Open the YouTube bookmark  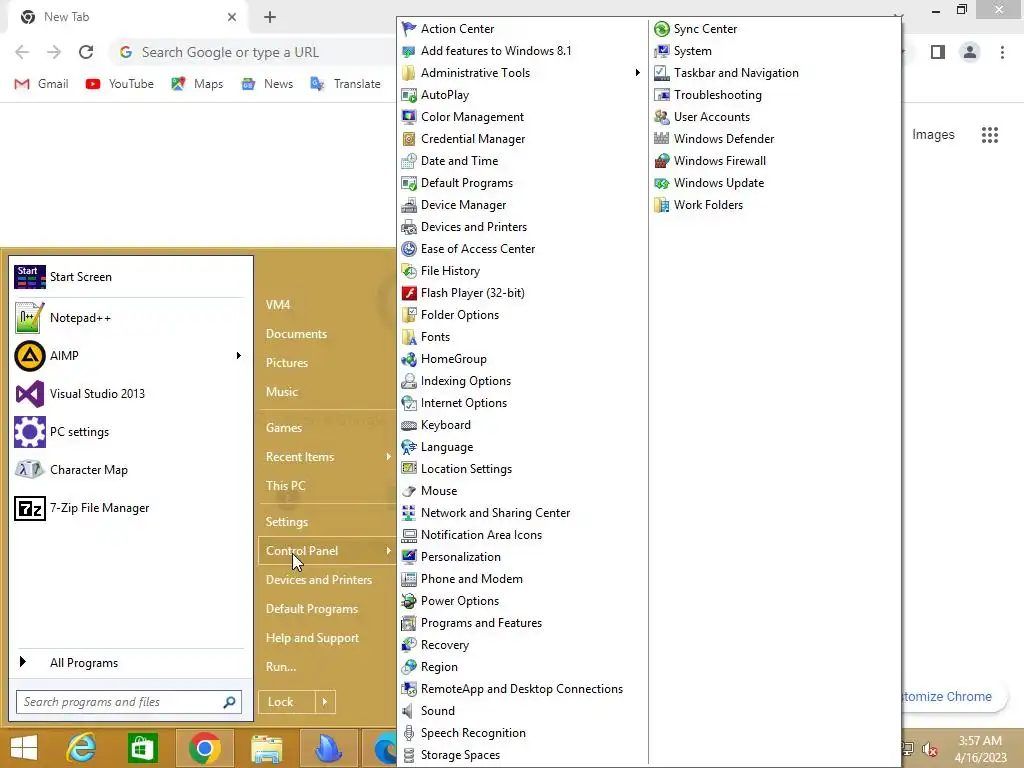point(120,84)
